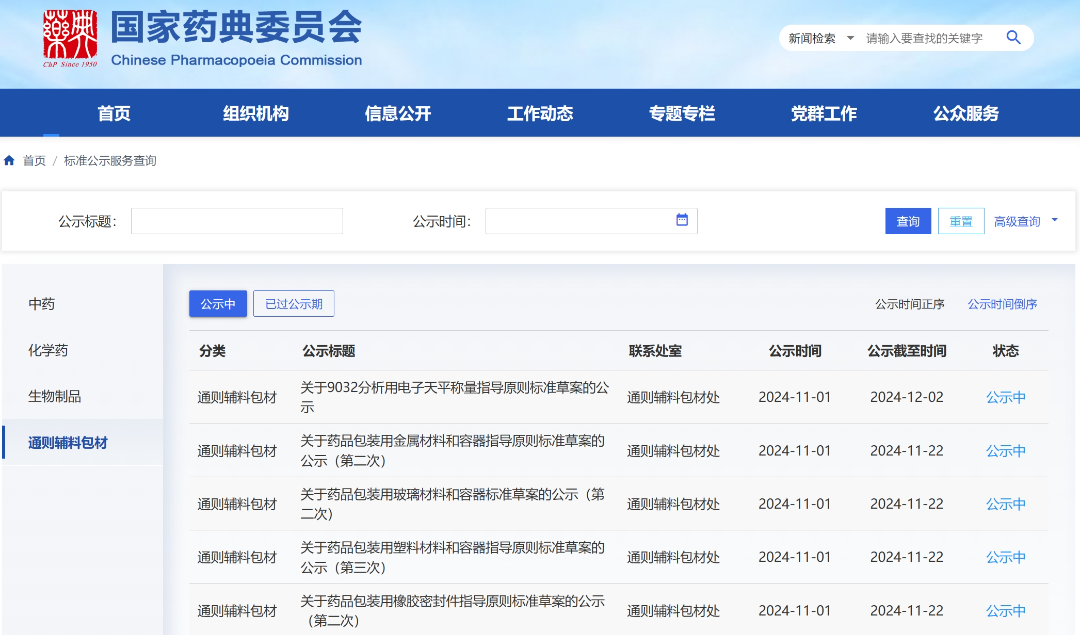Click the 首页 breadcrumb link
The width and height of the screenshot is (1080, 635).
[34, 160]
